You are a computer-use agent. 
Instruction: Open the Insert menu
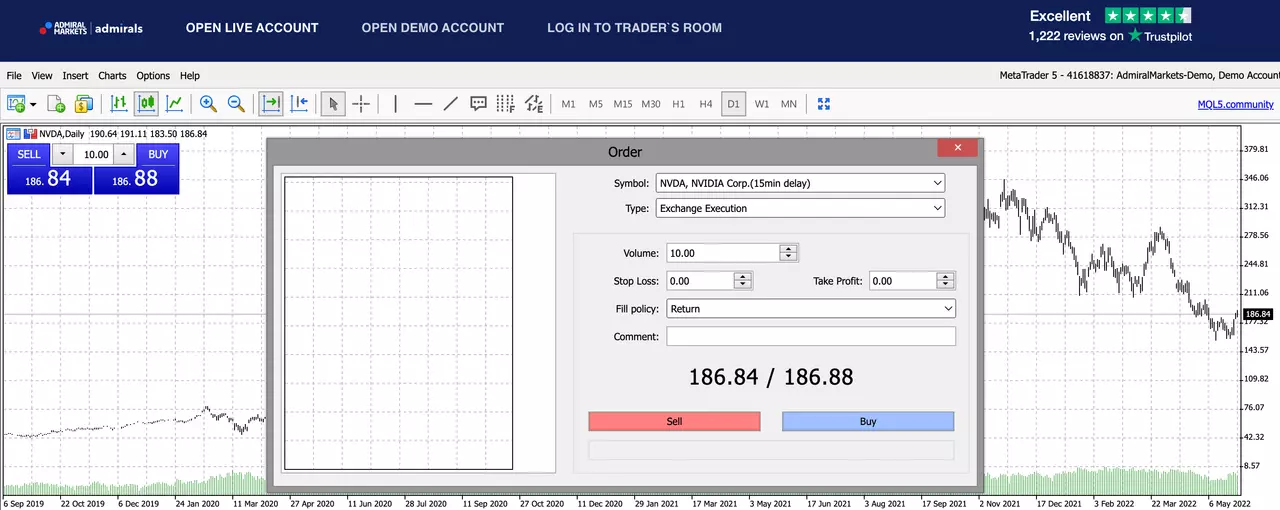point(75,76)
